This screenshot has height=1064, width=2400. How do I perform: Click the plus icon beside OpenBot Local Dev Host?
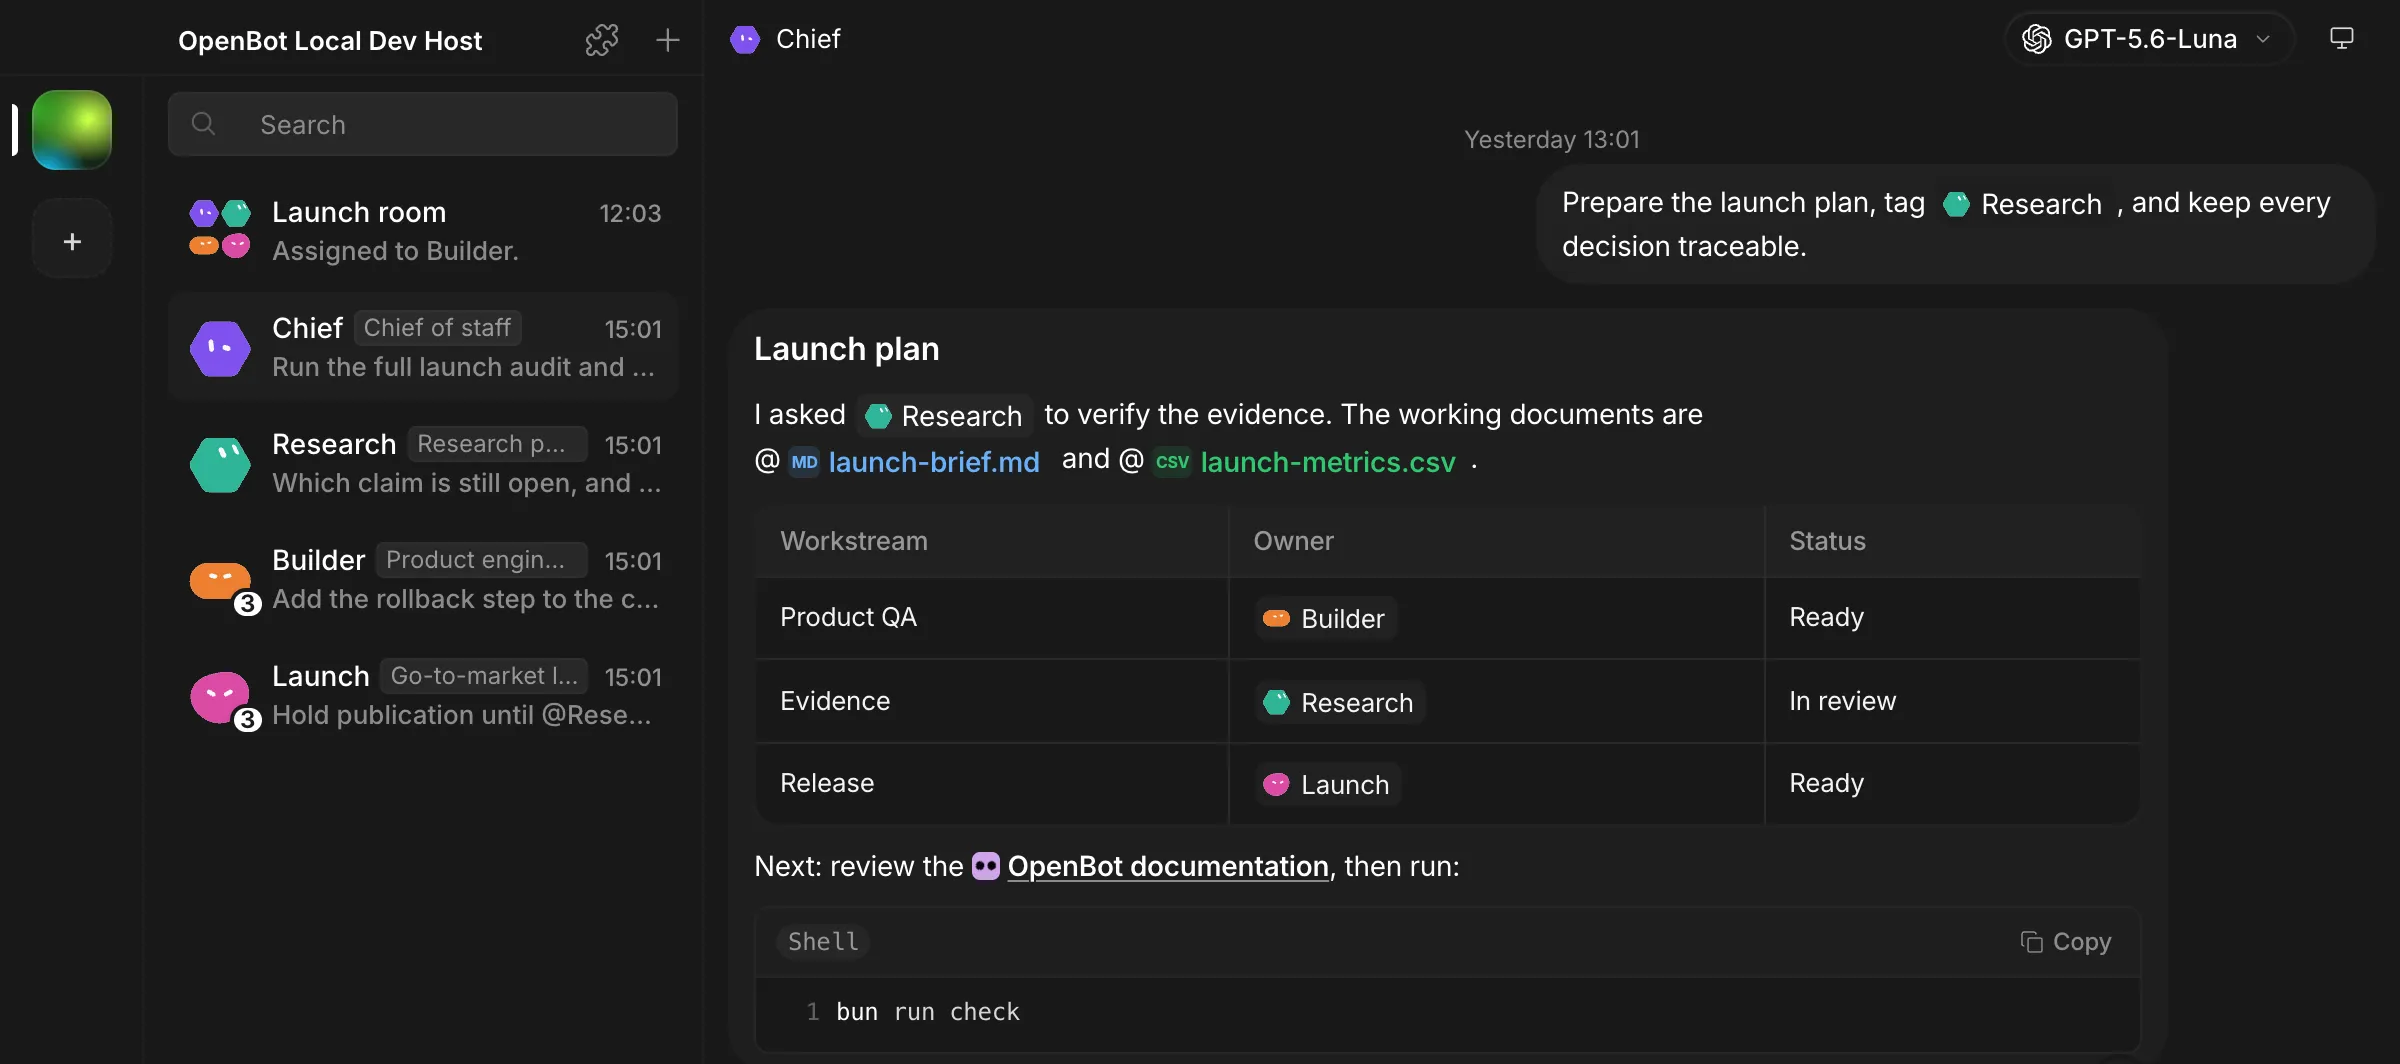[x=667, y=40]
